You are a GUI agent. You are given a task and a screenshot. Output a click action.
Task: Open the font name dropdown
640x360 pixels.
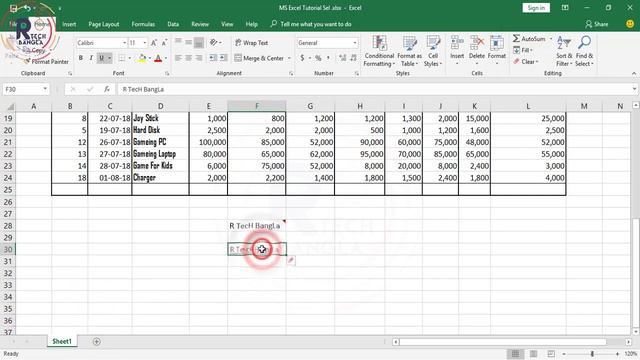coord(124,43)
